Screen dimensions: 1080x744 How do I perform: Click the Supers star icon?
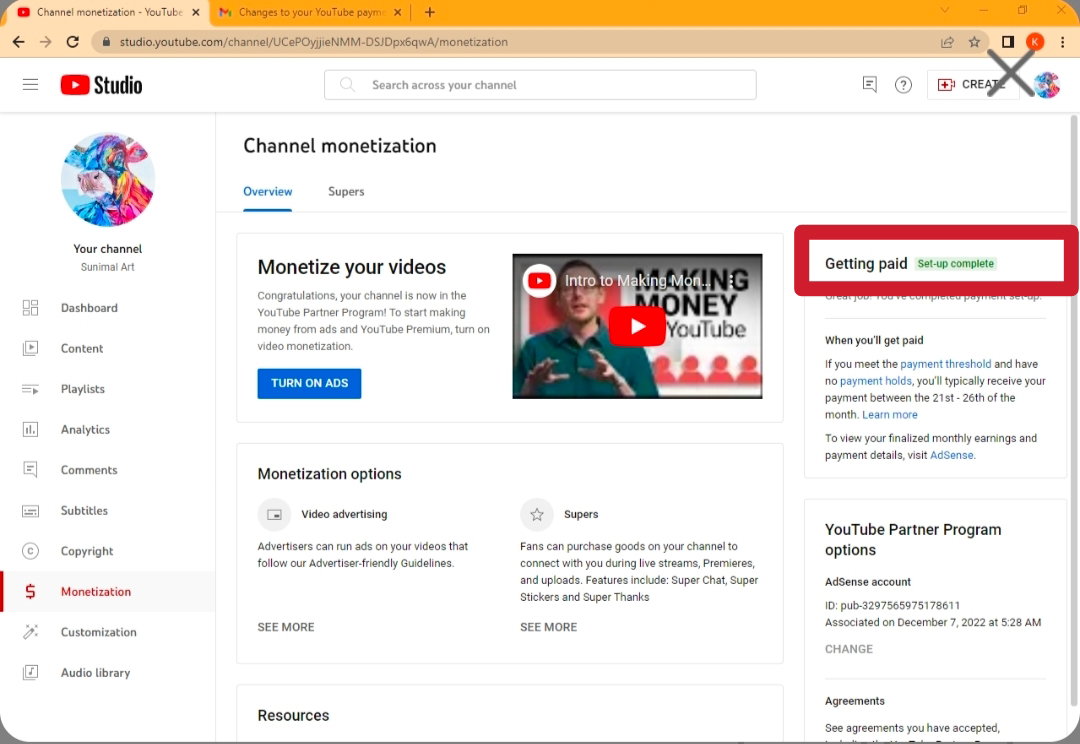[537, 515]
